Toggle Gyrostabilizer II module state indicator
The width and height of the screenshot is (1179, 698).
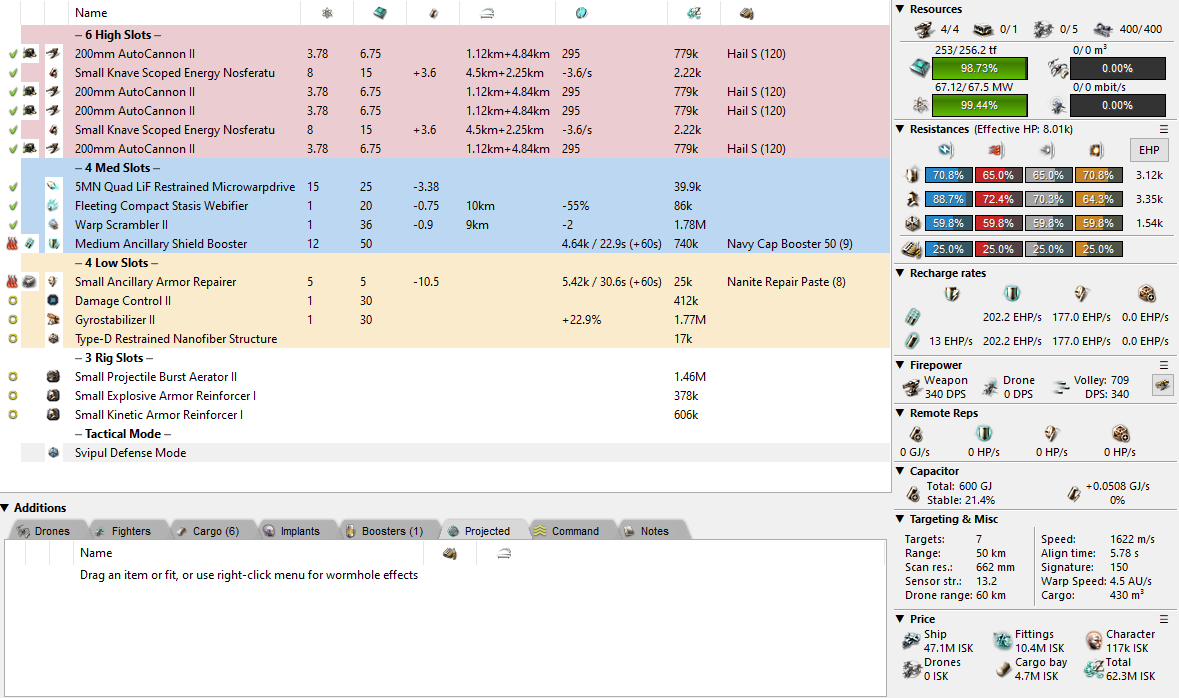click(x=12, y=320)
